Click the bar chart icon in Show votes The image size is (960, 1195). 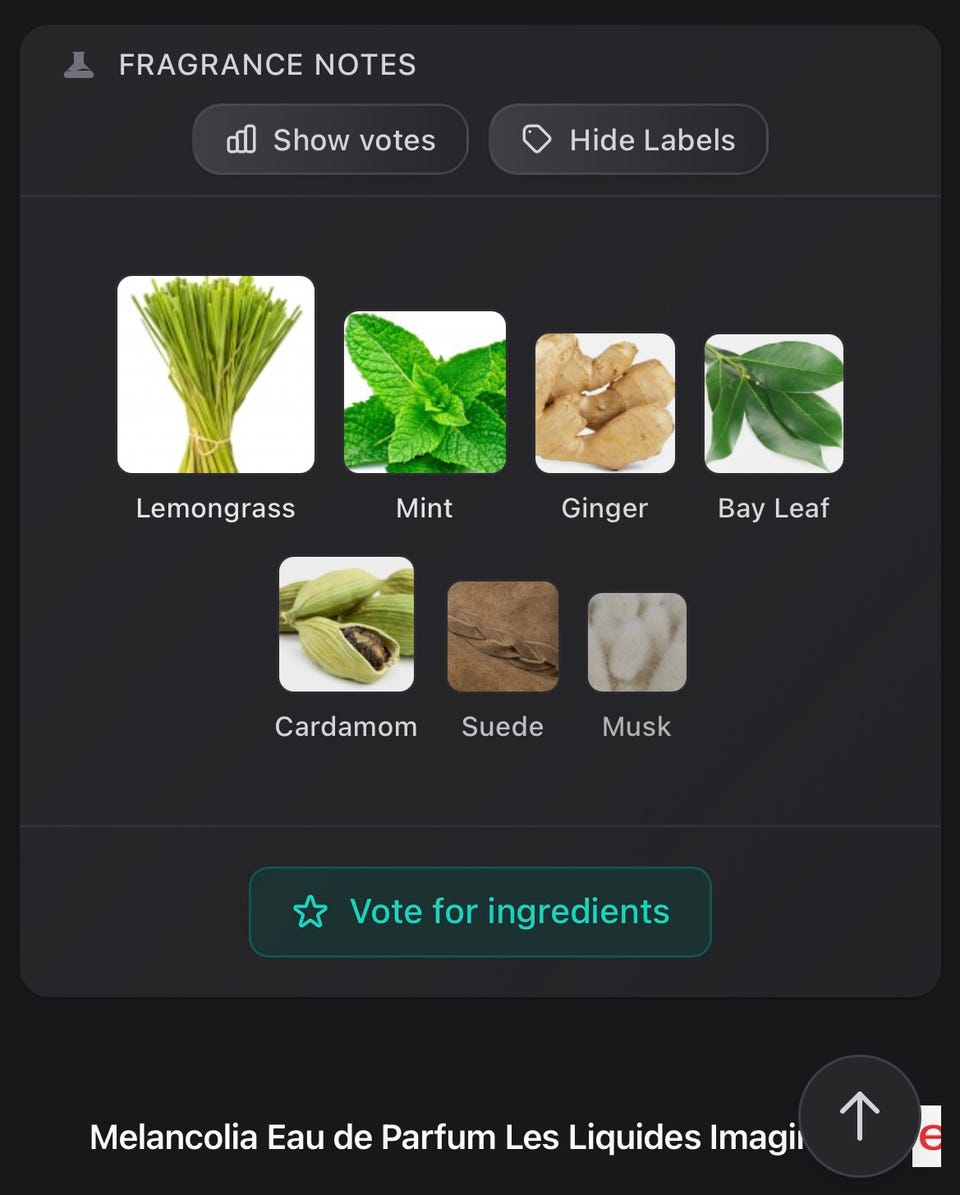coord(242,140)
